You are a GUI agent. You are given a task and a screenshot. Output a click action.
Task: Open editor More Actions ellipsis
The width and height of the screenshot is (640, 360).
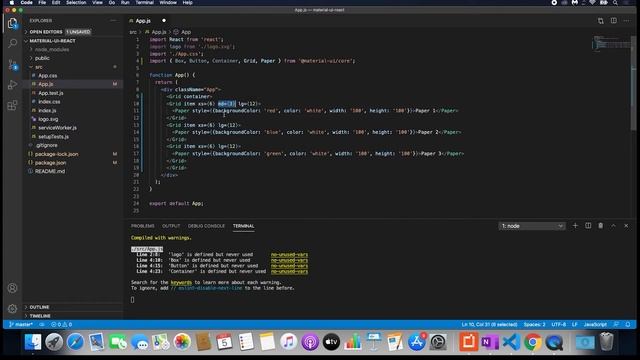[627, 20]
